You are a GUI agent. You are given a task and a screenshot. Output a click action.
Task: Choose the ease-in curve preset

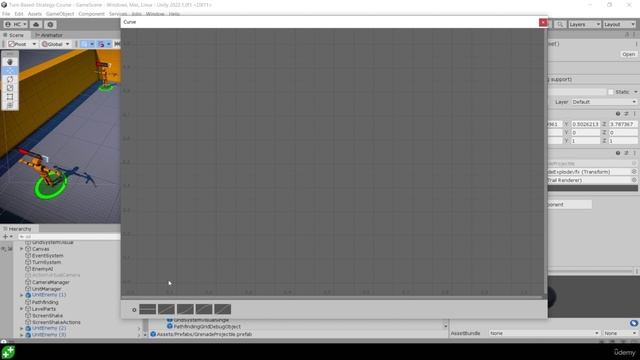click(x=185, y=309)
